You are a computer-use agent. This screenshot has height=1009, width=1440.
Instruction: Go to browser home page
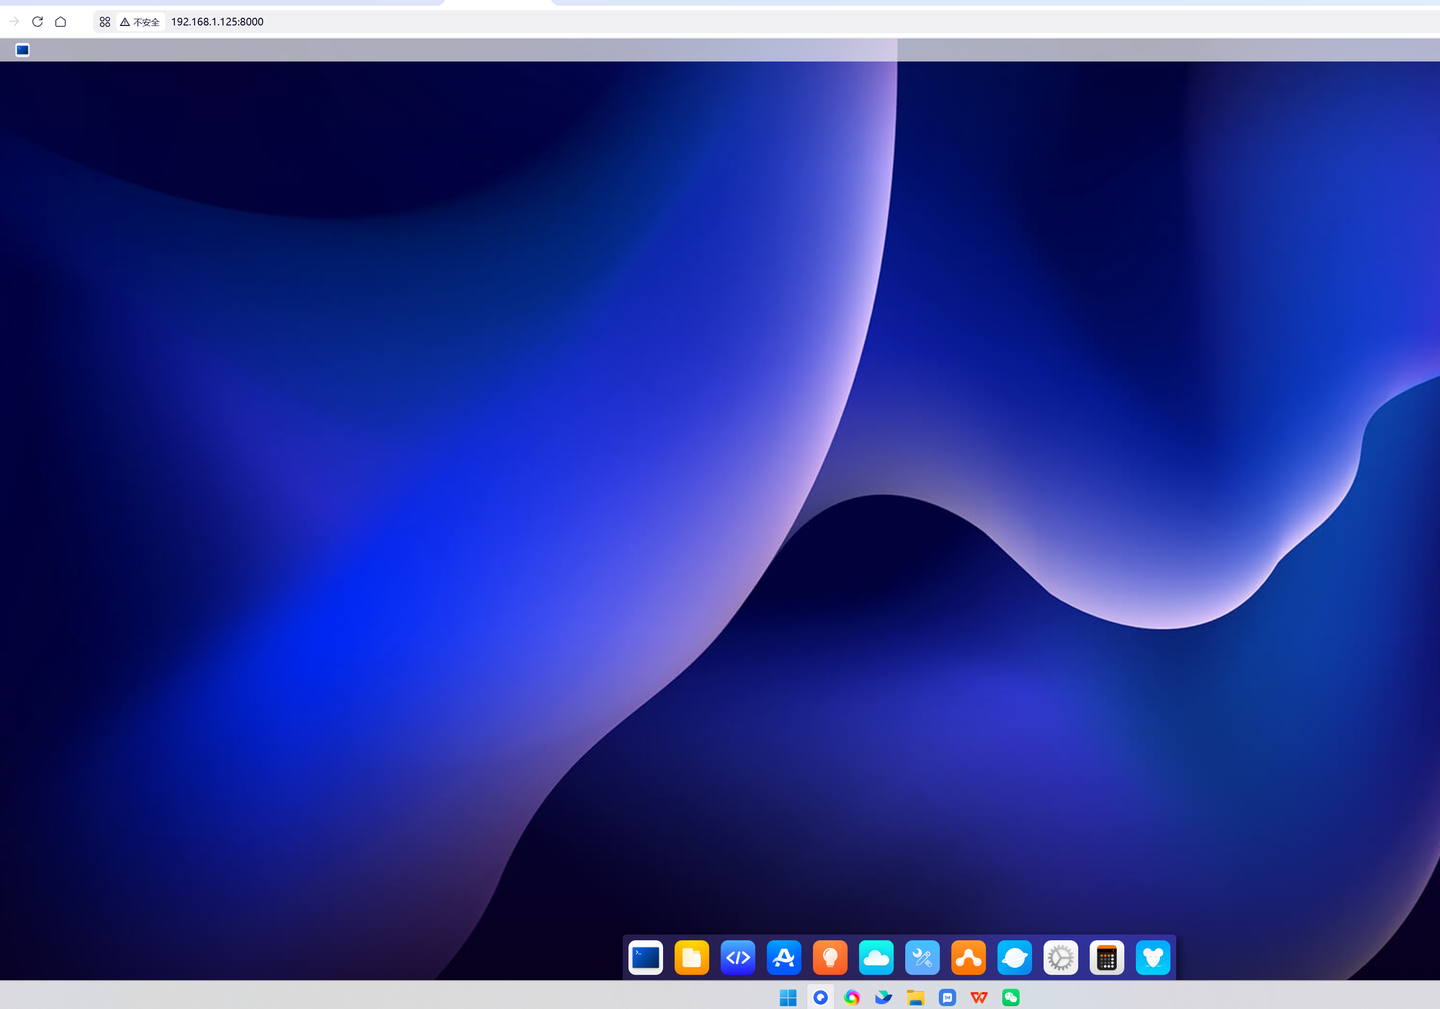click(60, 21)
